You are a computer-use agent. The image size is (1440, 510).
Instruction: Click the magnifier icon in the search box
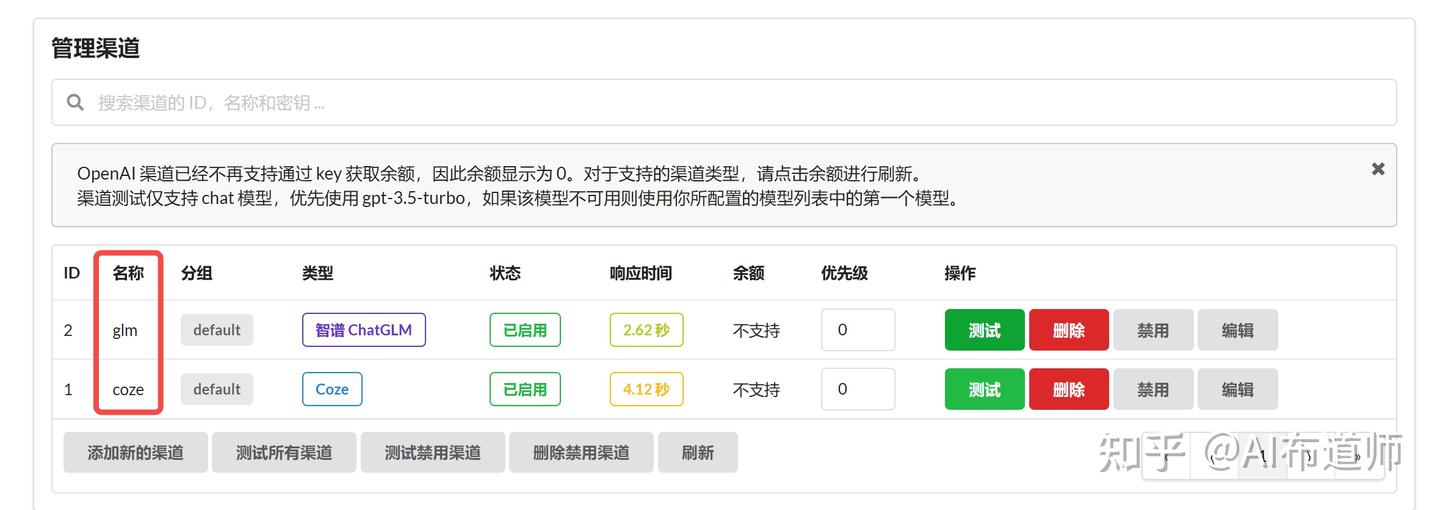75,103
